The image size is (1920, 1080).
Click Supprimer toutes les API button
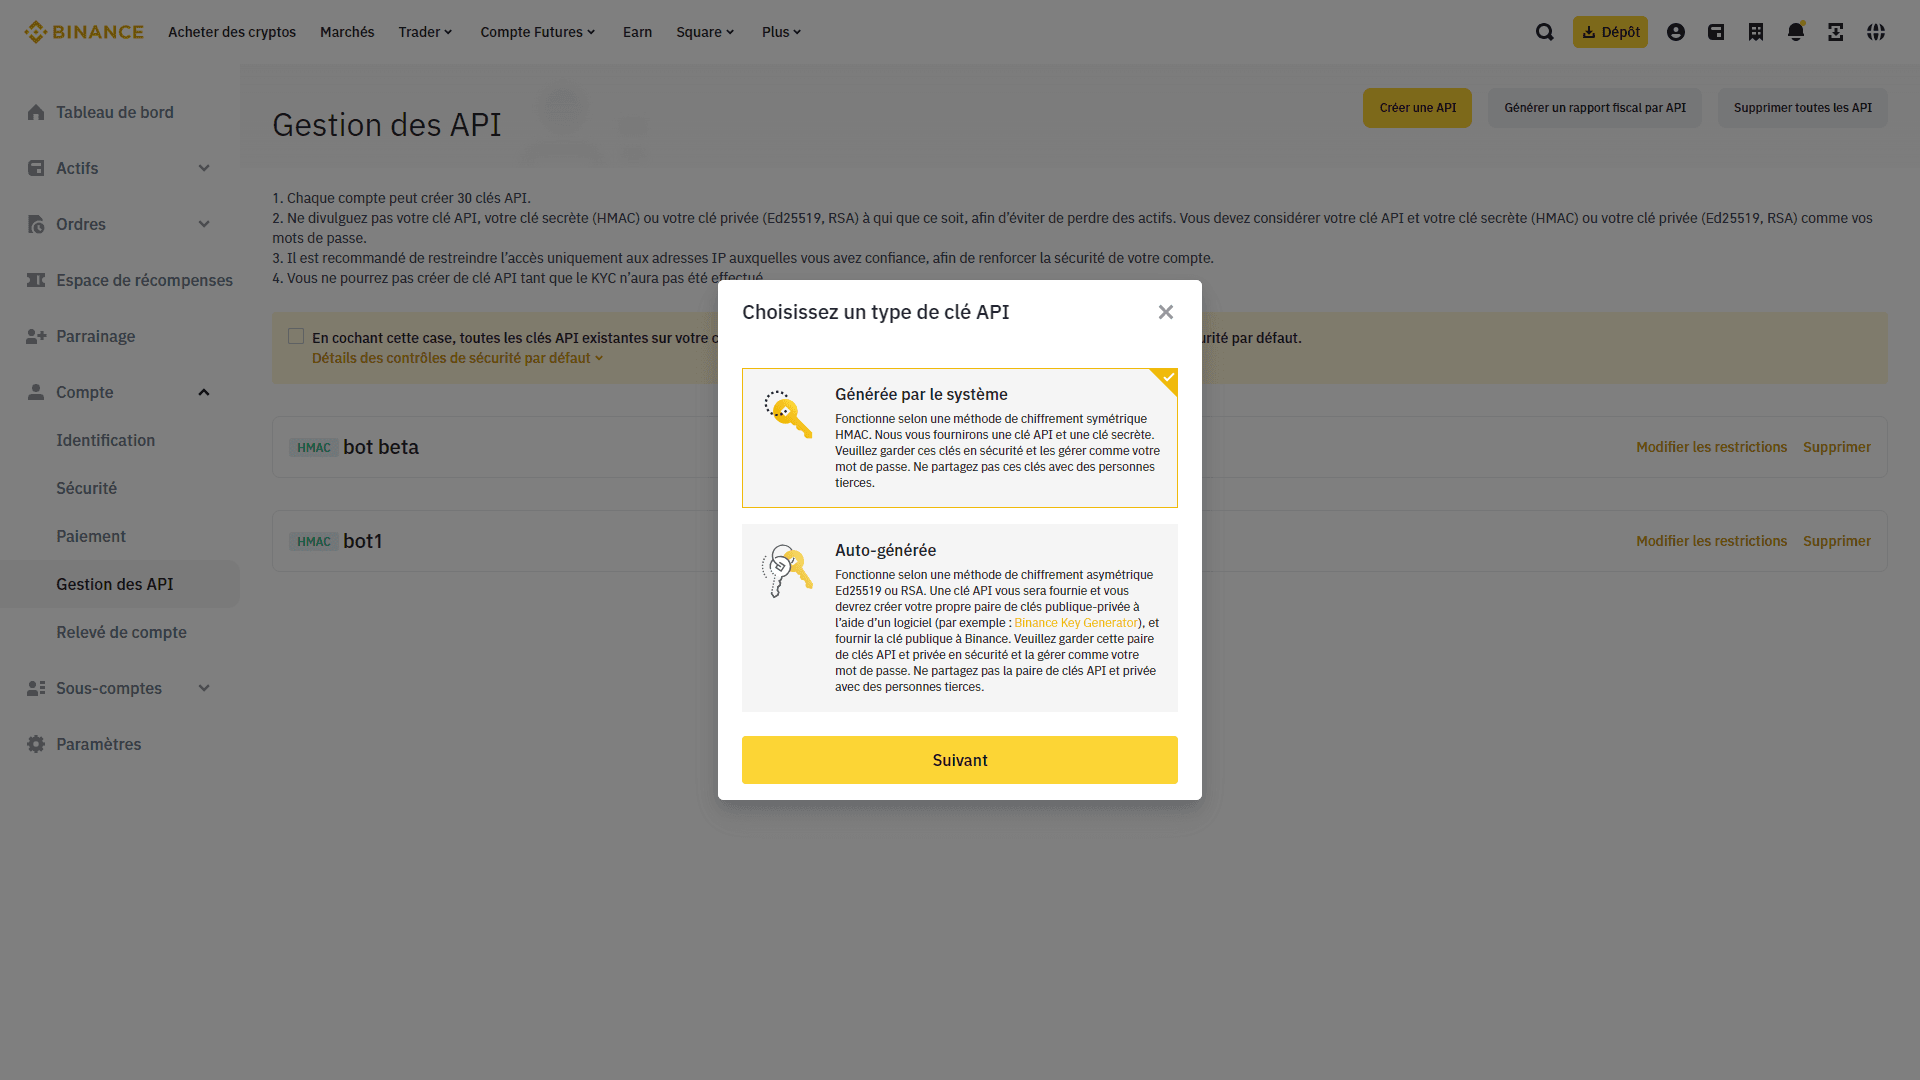coord(1803,108)
